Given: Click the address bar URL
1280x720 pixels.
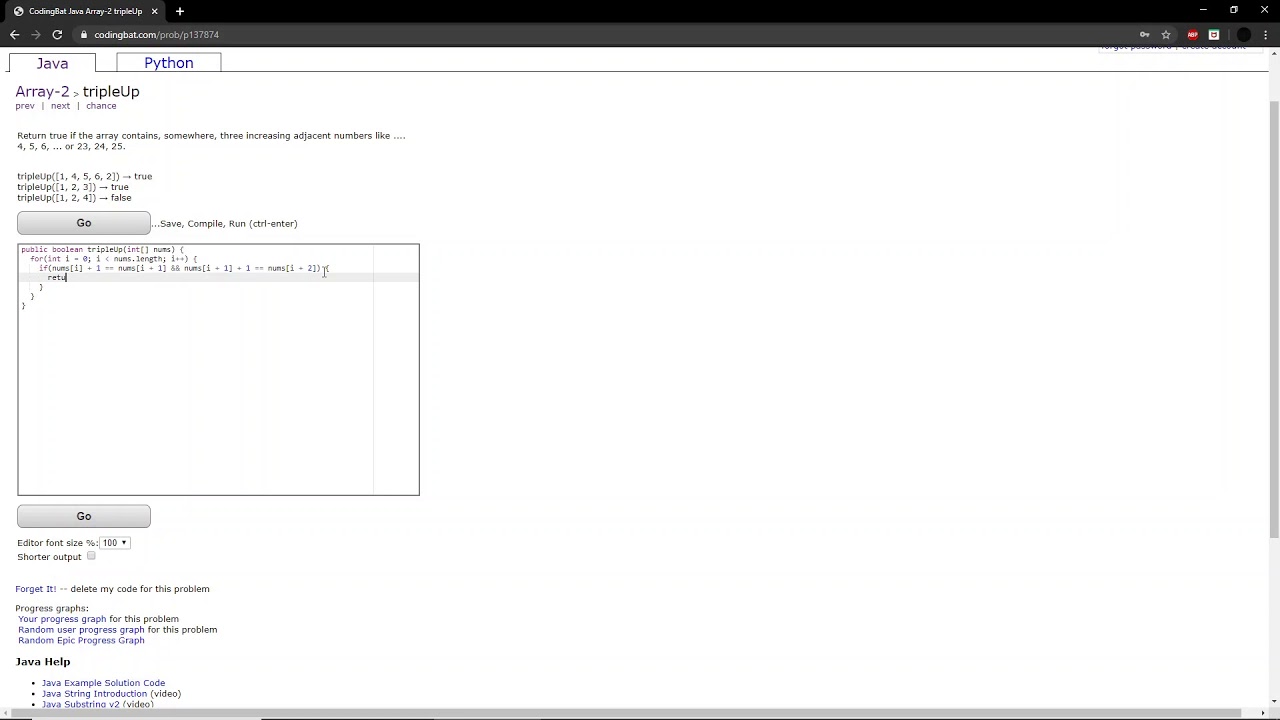Looking at the screenshot, I should tap(156, 35).
